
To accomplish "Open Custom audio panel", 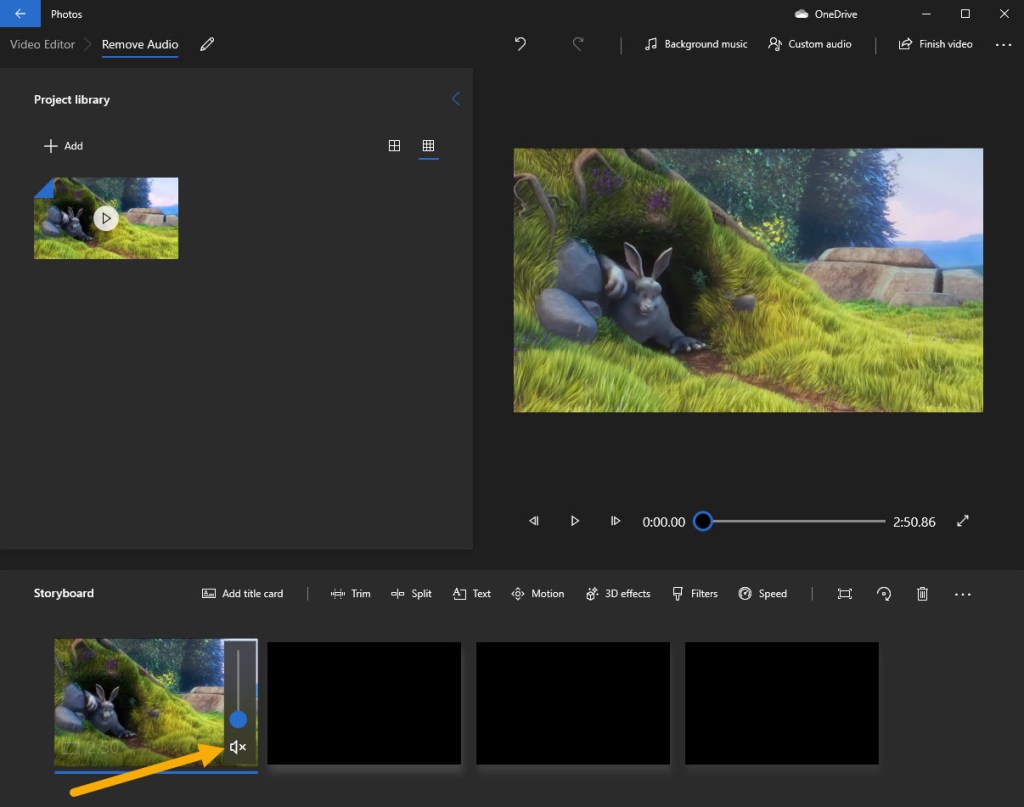I will (810, 44).
